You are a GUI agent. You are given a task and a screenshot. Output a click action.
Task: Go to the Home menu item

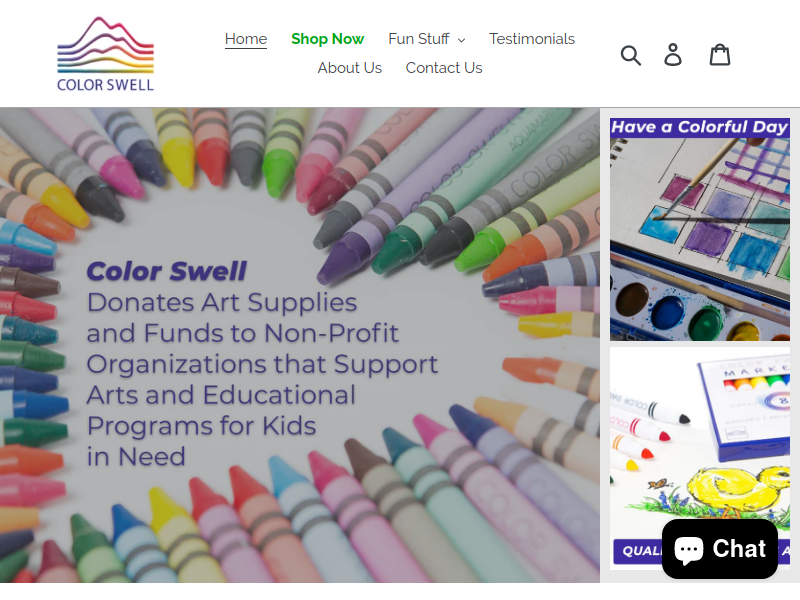point(246,39)
